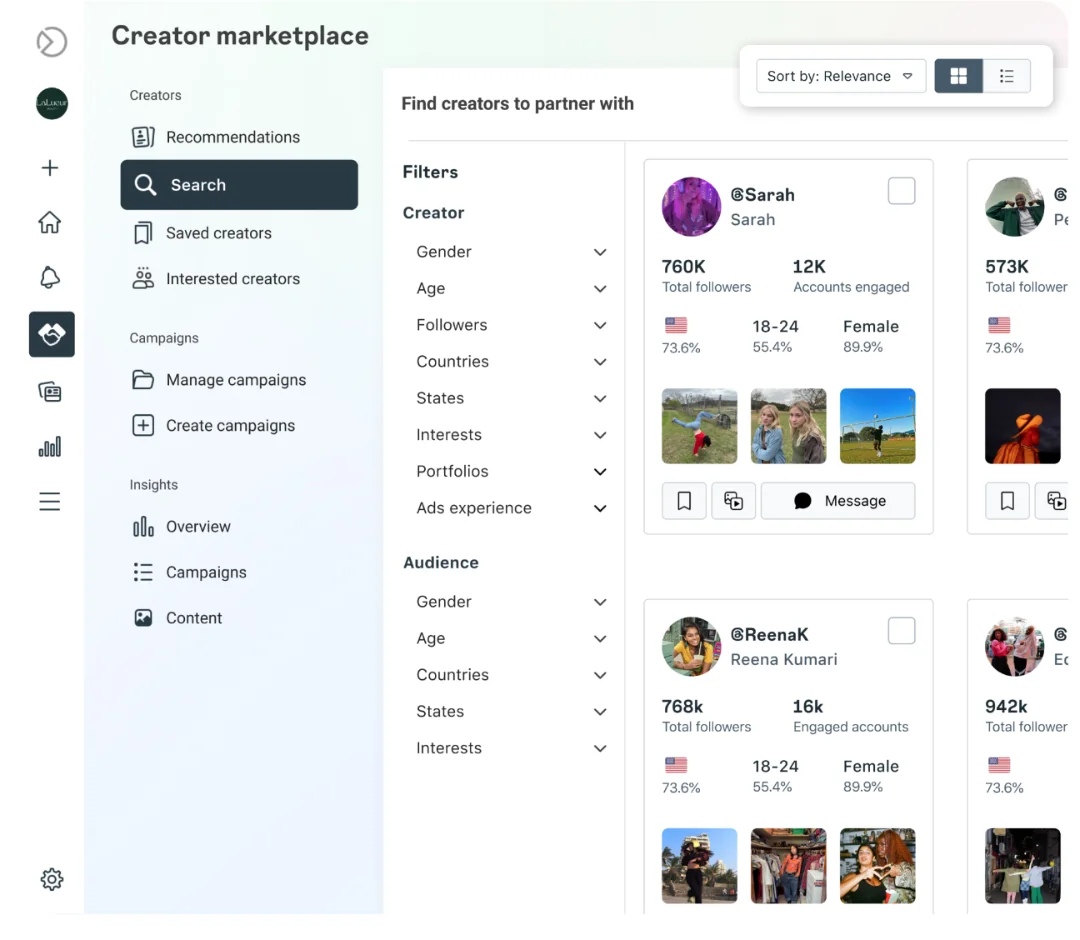Click Campaigns list icon under Insights
Viewport: 1080px width, 940px height.
(143, 572)
